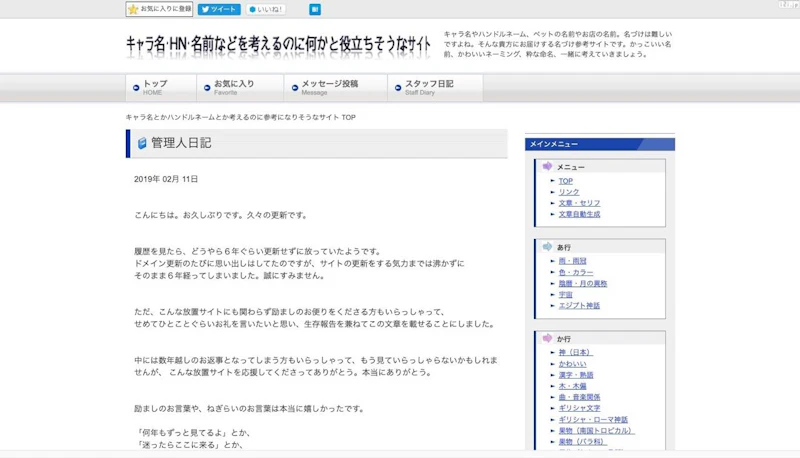
Task: Click the site title logo banner
Action: 278,45
